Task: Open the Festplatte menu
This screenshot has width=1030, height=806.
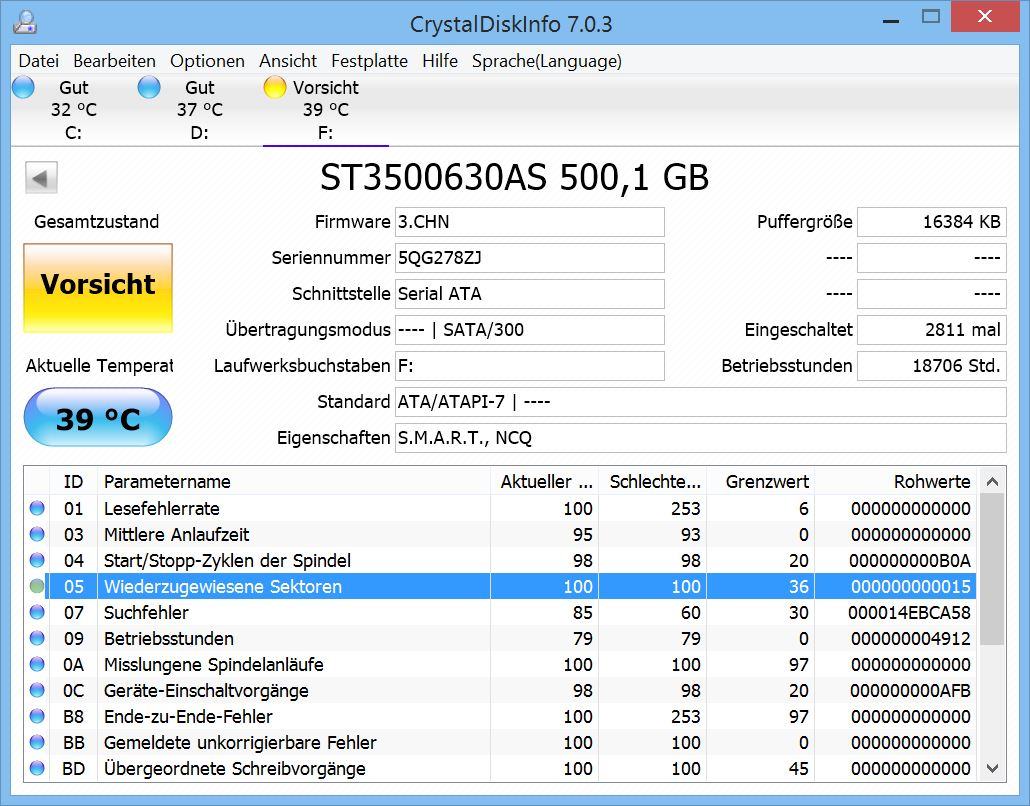Action: 369,61
